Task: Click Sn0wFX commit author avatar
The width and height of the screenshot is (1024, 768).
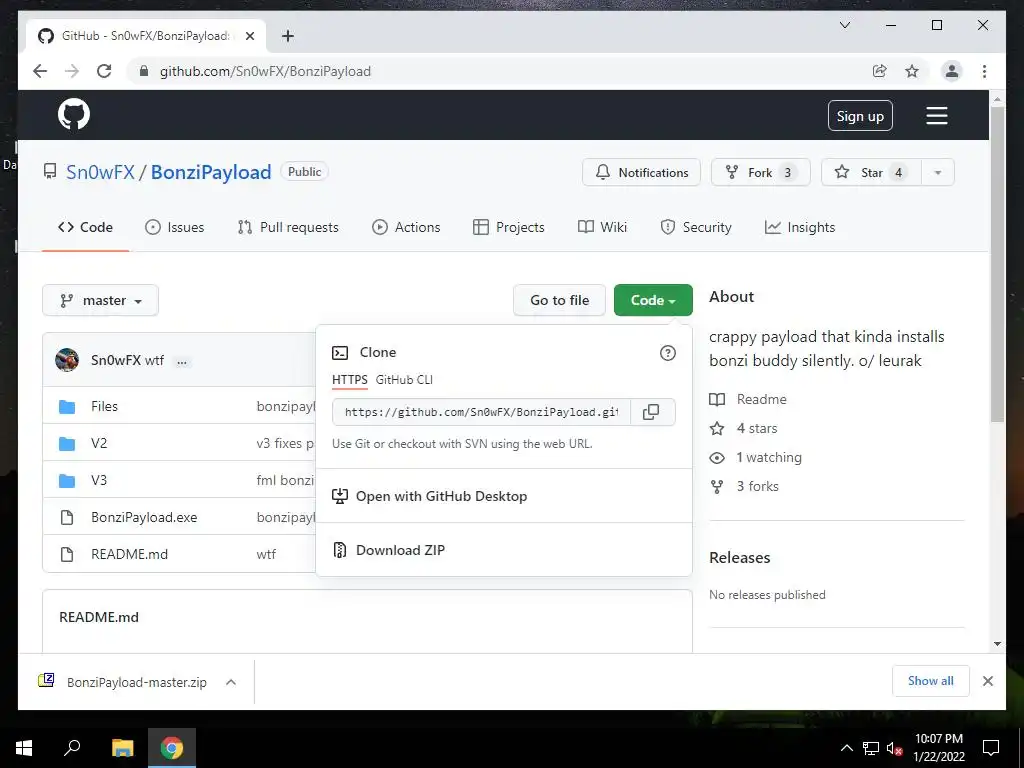Action: 67,360
